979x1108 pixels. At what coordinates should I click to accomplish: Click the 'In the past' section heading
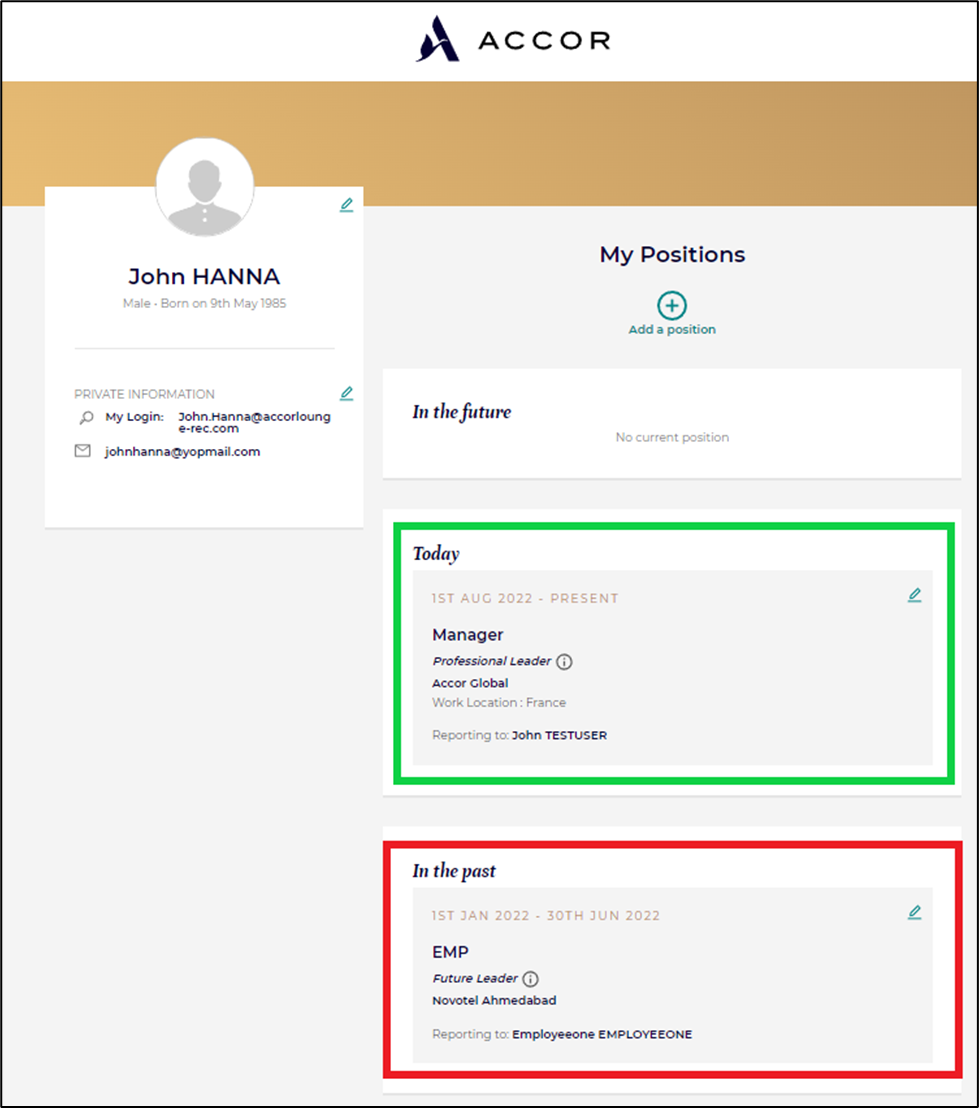(x=454, y=871)
